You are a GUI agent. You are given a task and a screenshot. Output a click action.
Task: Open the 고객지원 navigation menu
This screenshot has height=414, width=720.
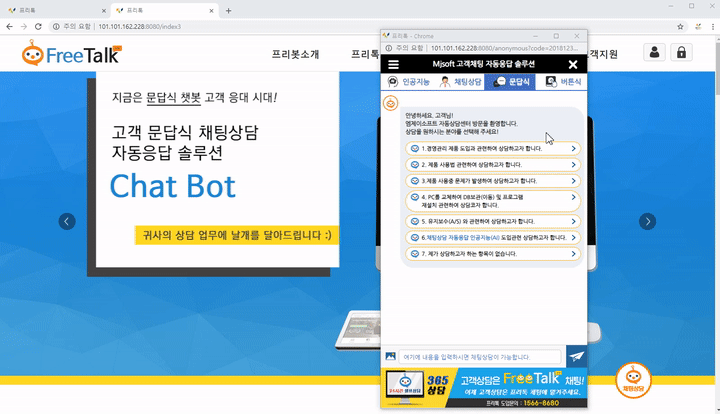click(602, 54)
